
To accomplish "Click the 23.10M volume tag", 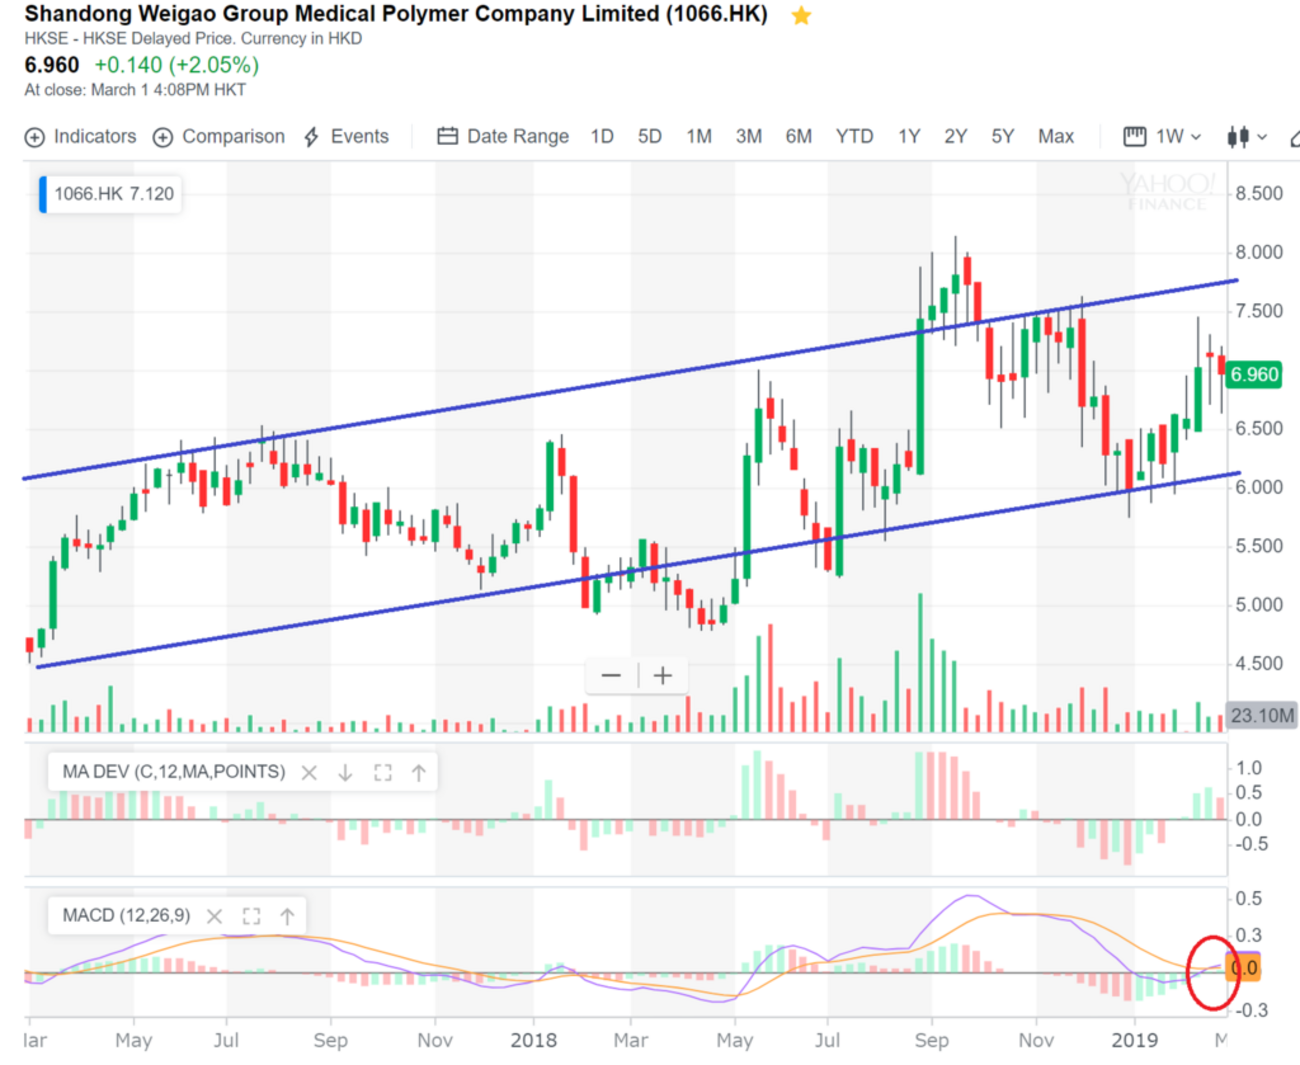I will pos(1262,716).
